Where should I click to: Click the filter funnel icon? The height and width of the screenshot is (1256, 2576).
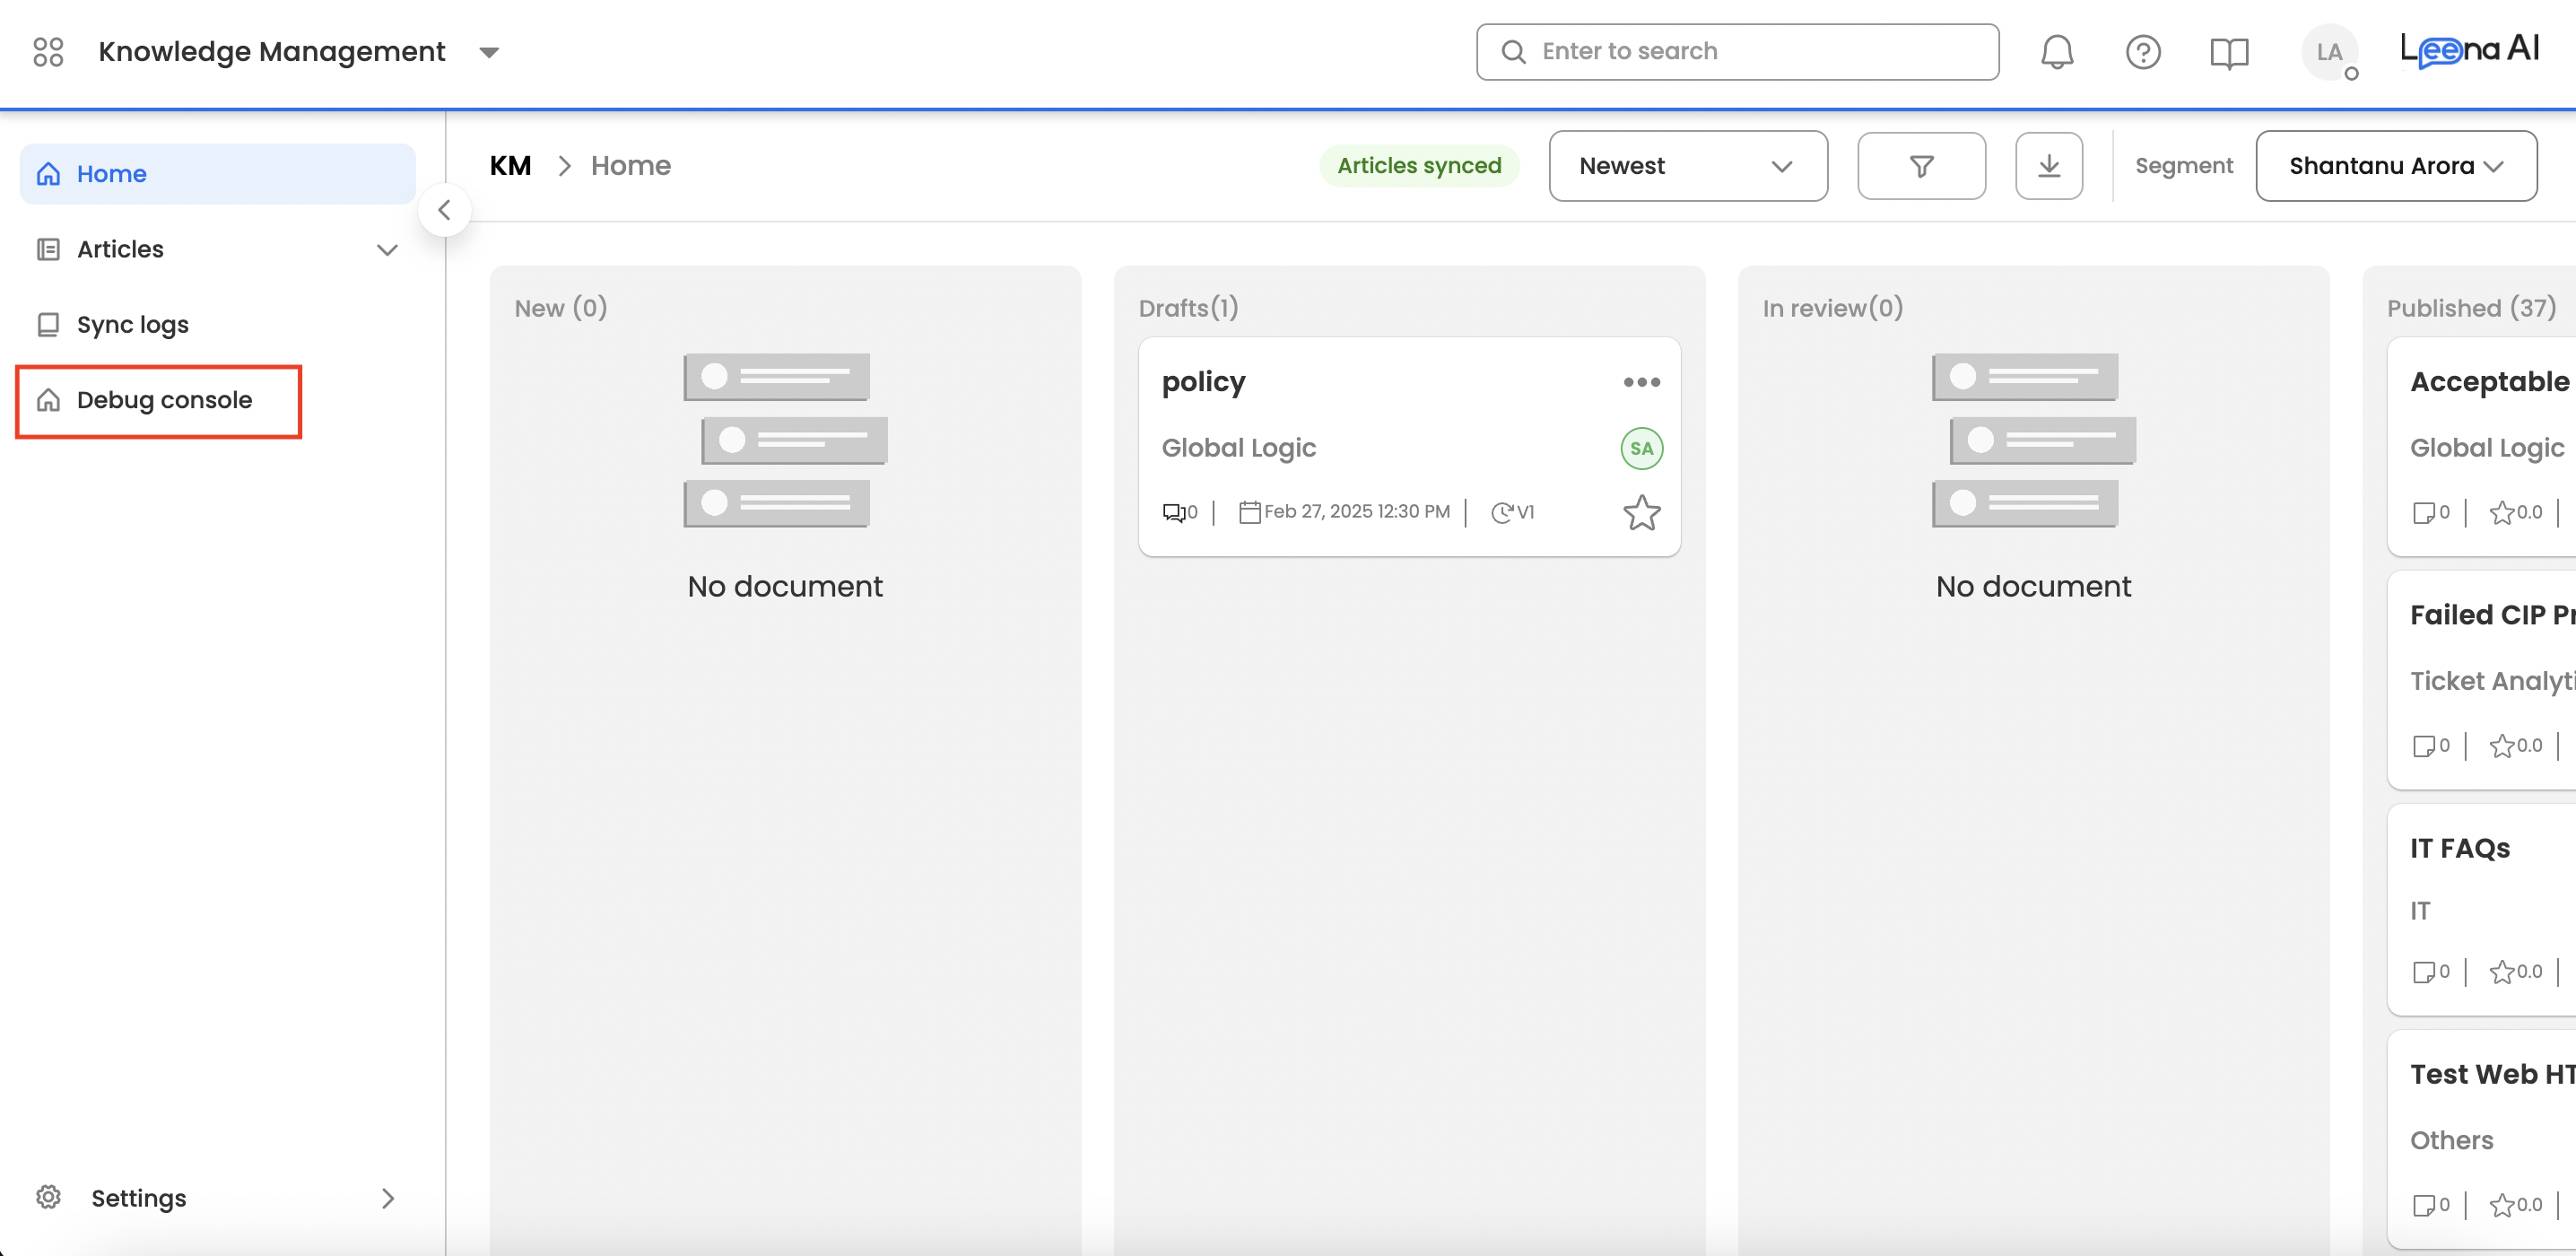click(1920, 166)
